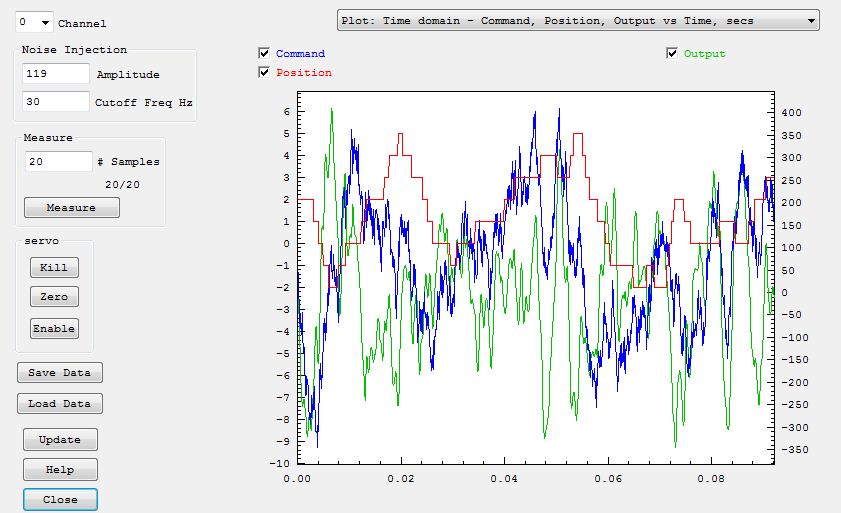Click the servo Zero button

54,297
